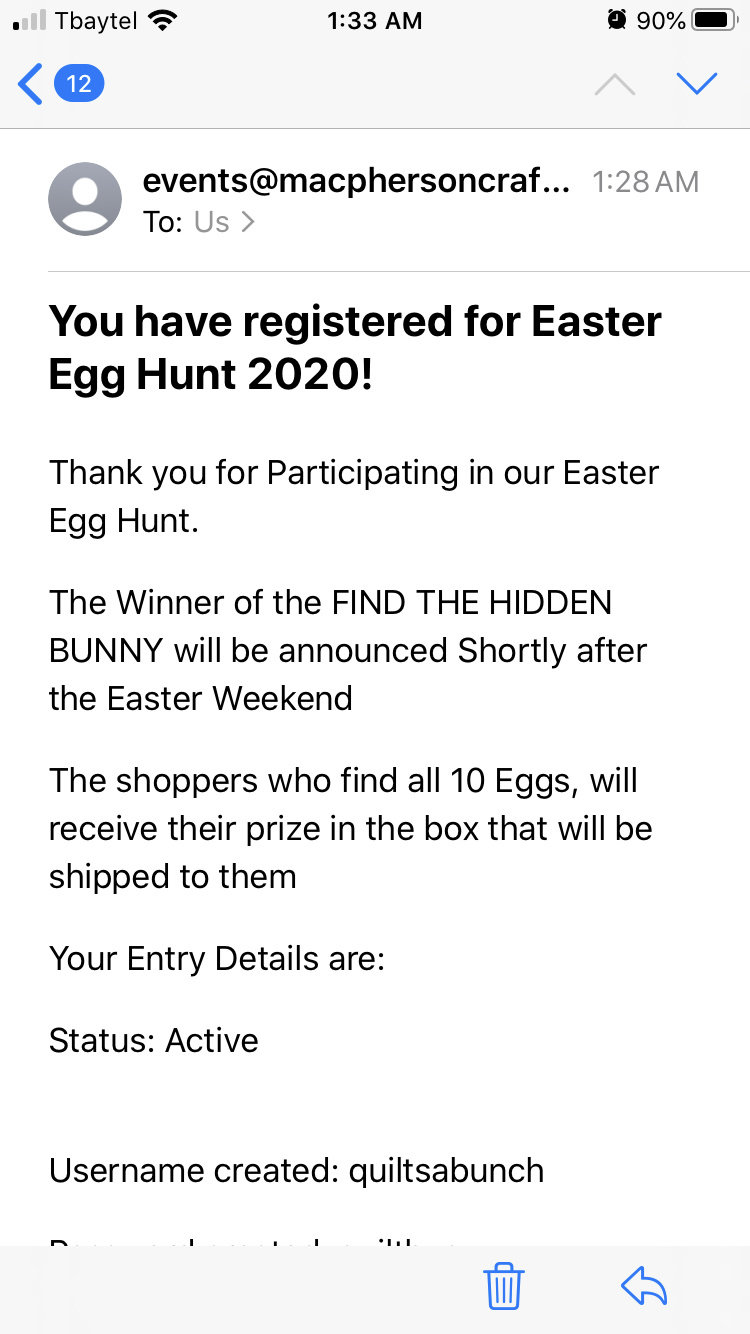The image size is (750, 1334).
Task: Tap the sender's gray avatar icon
Action: pyautogui.click(x=85, y=199)
